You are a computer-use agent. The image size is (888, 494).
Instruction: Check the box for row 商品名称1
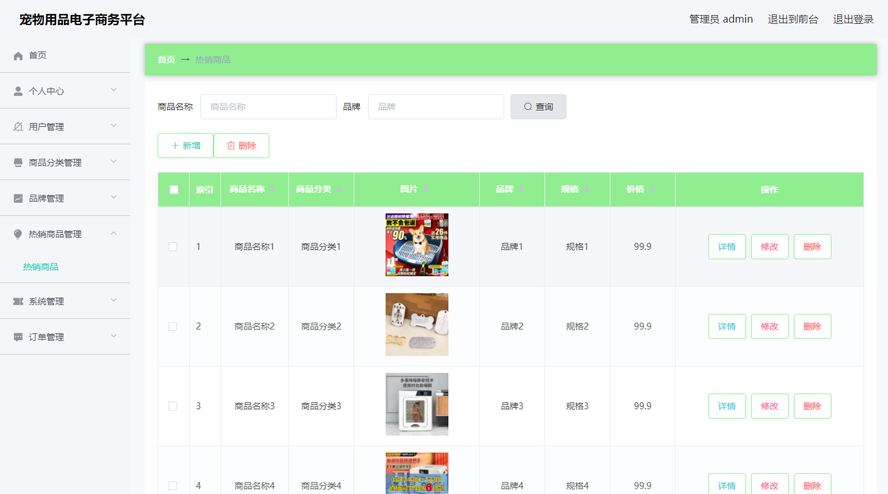[x=173, y=247]
